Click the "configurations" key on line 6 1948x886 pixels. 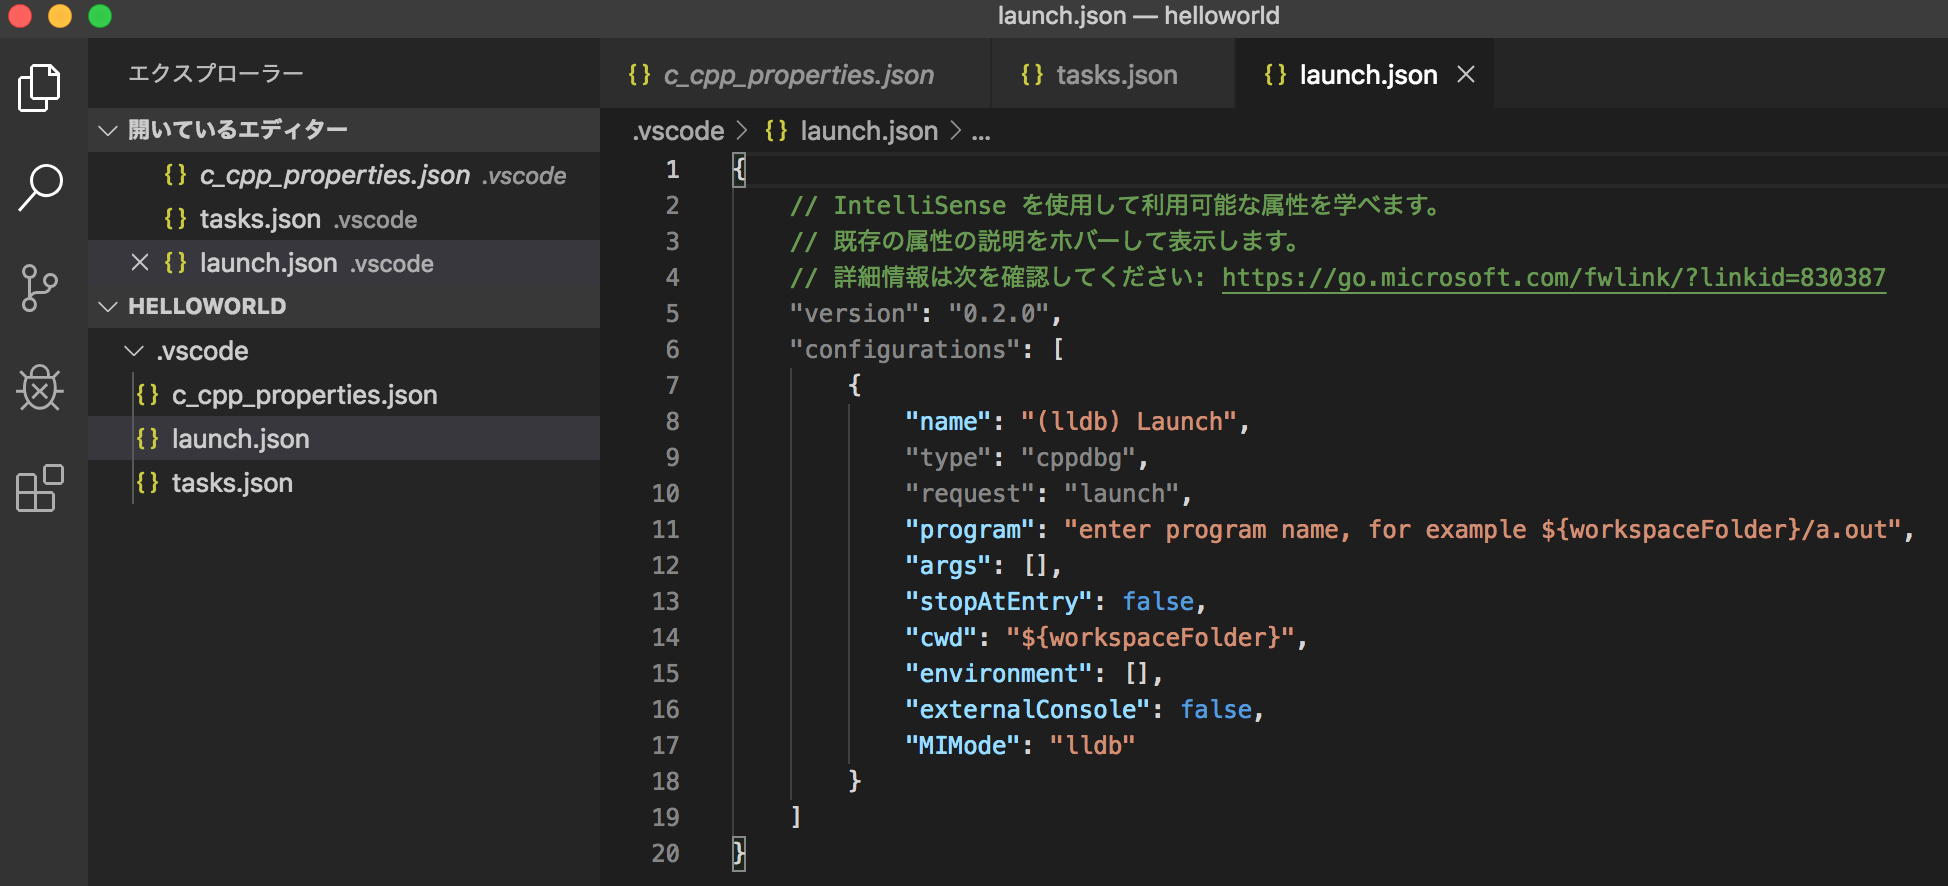point(905,349)
